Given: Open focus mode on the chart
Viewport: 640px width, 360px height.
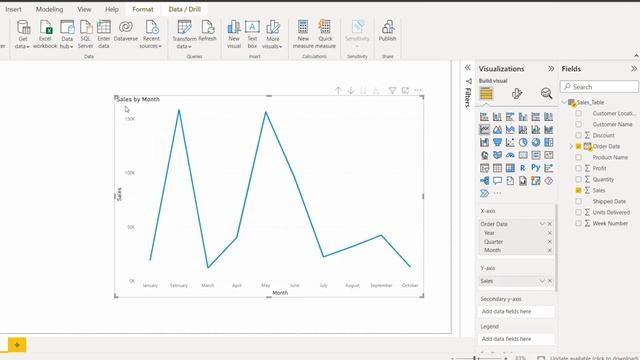Looking at the screenshot, I should 405,90.
